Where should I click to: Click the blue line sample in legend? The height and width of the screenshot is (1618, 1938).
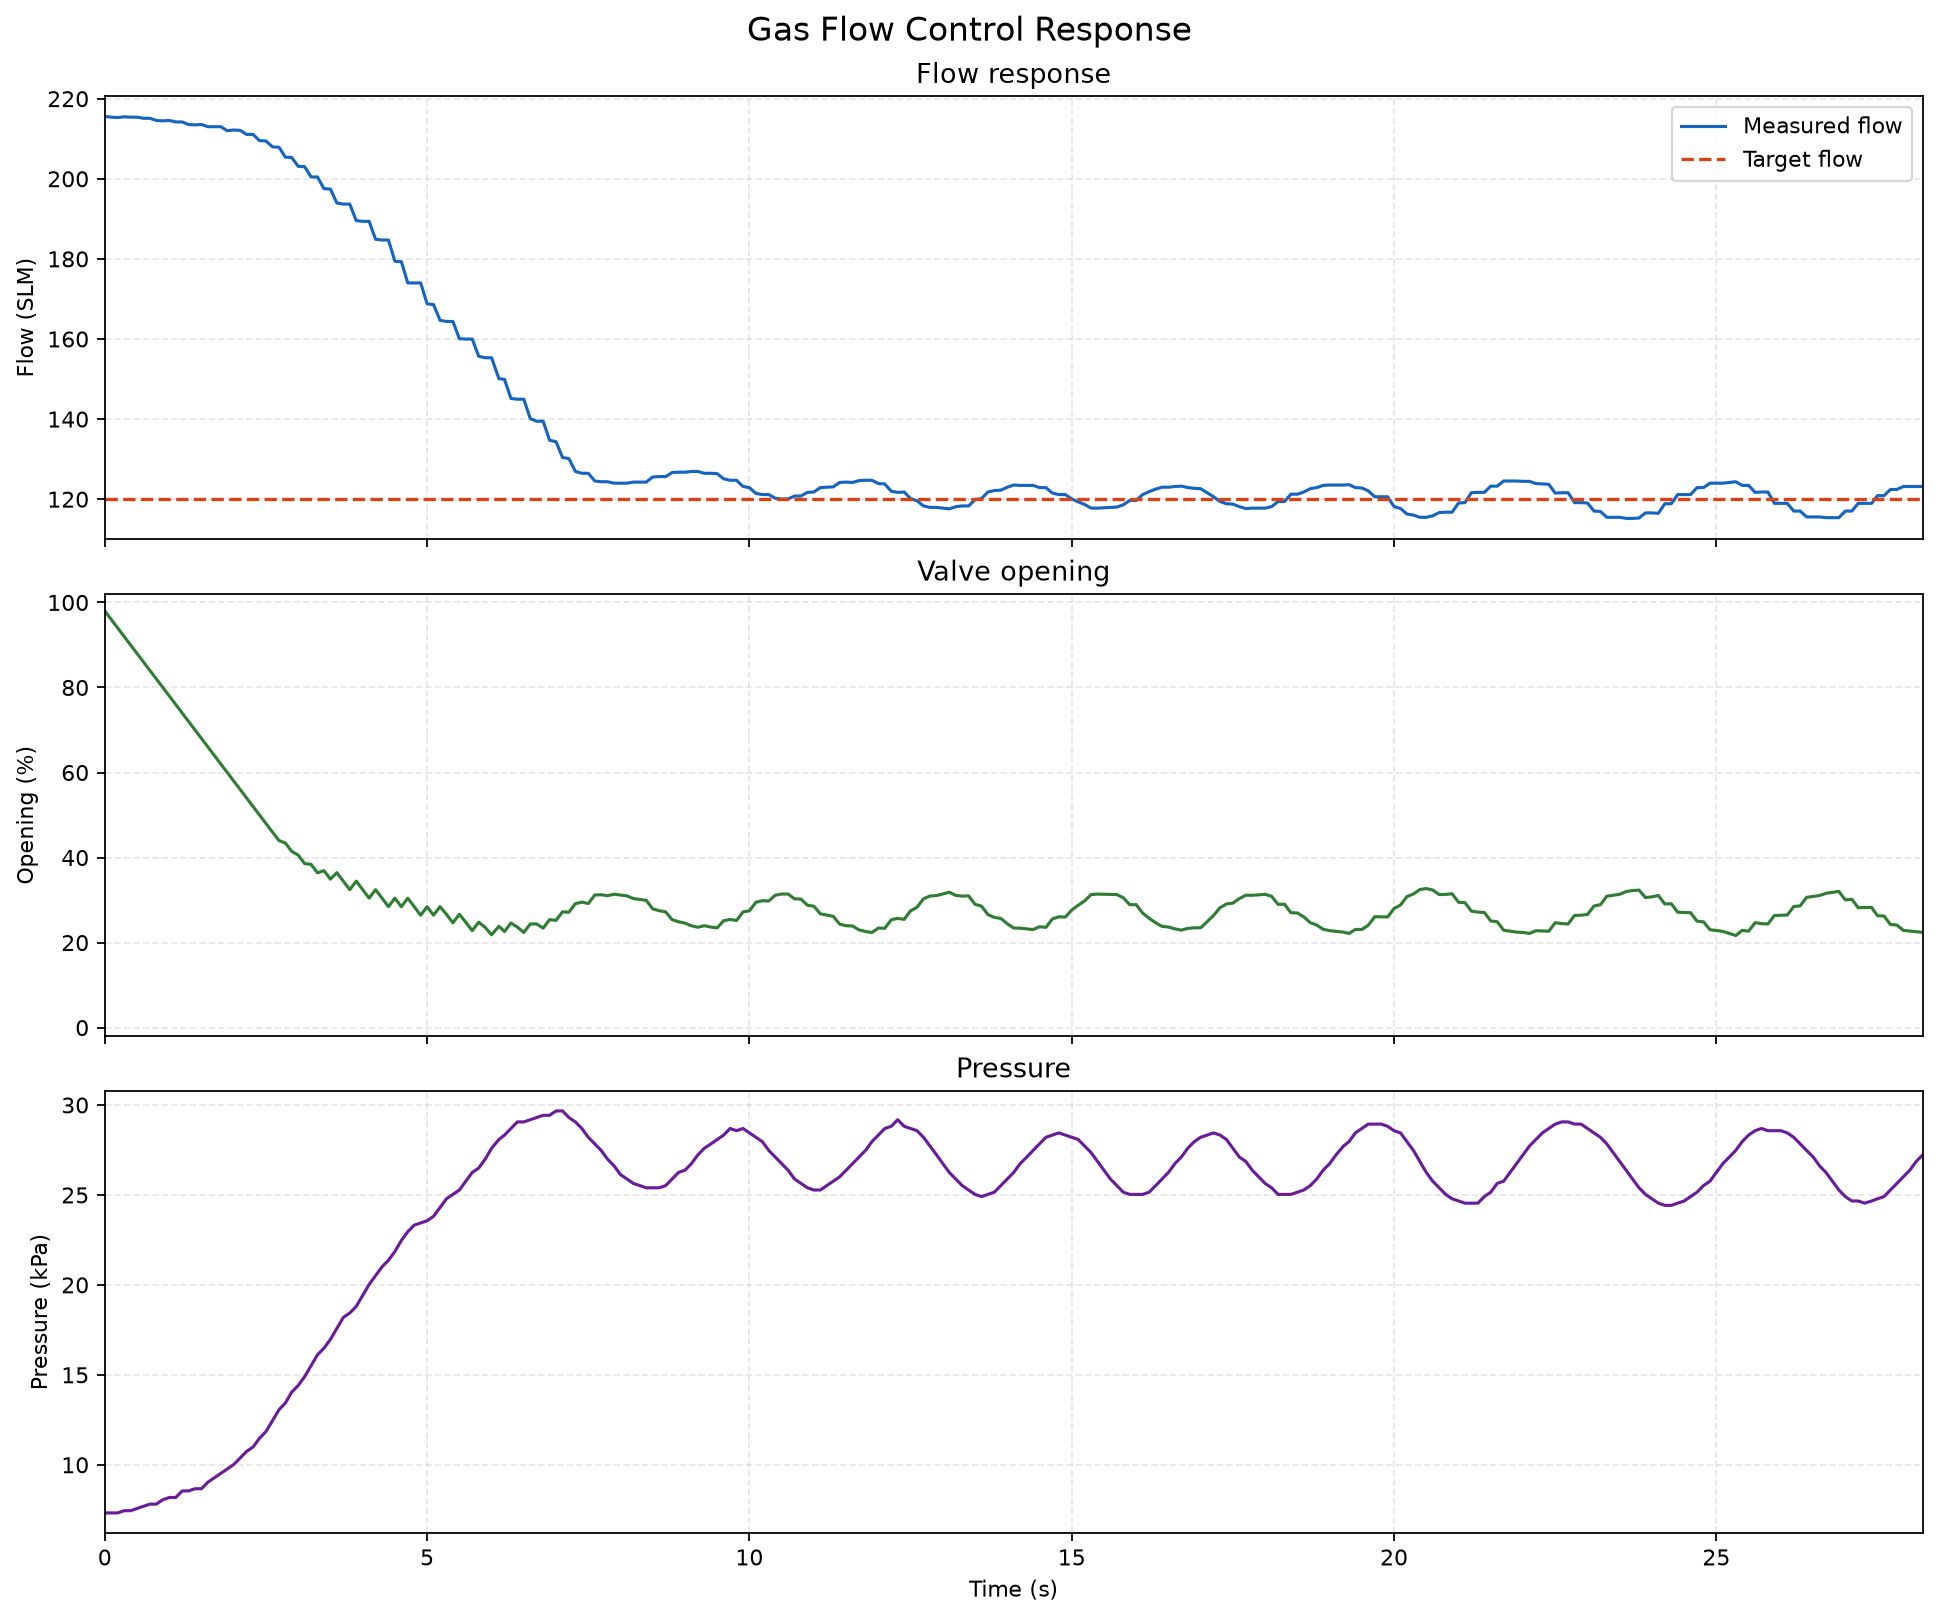[1703, 127]
